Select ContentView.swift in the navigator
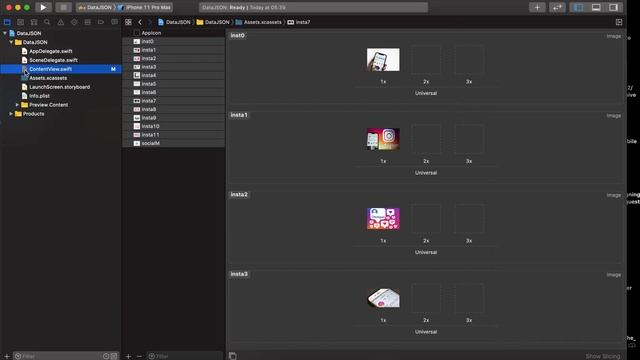The image size is (640, 360). [60, 69]
